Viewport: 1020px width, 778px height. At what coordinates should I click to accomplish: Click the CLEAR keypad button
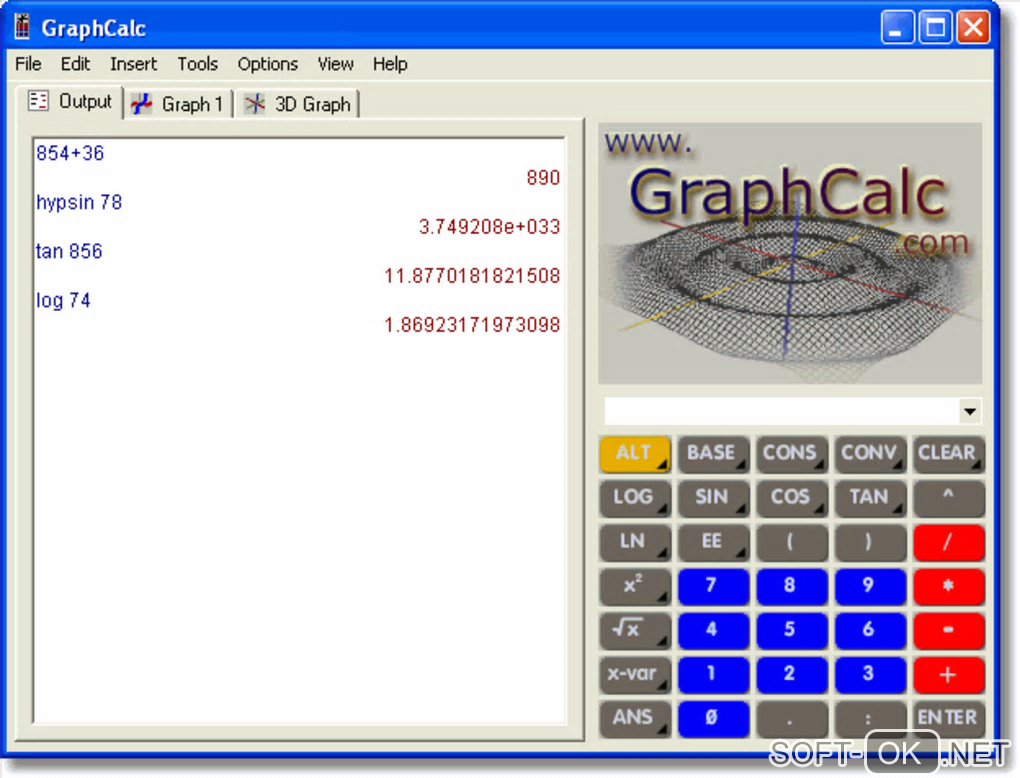point(948,453)
